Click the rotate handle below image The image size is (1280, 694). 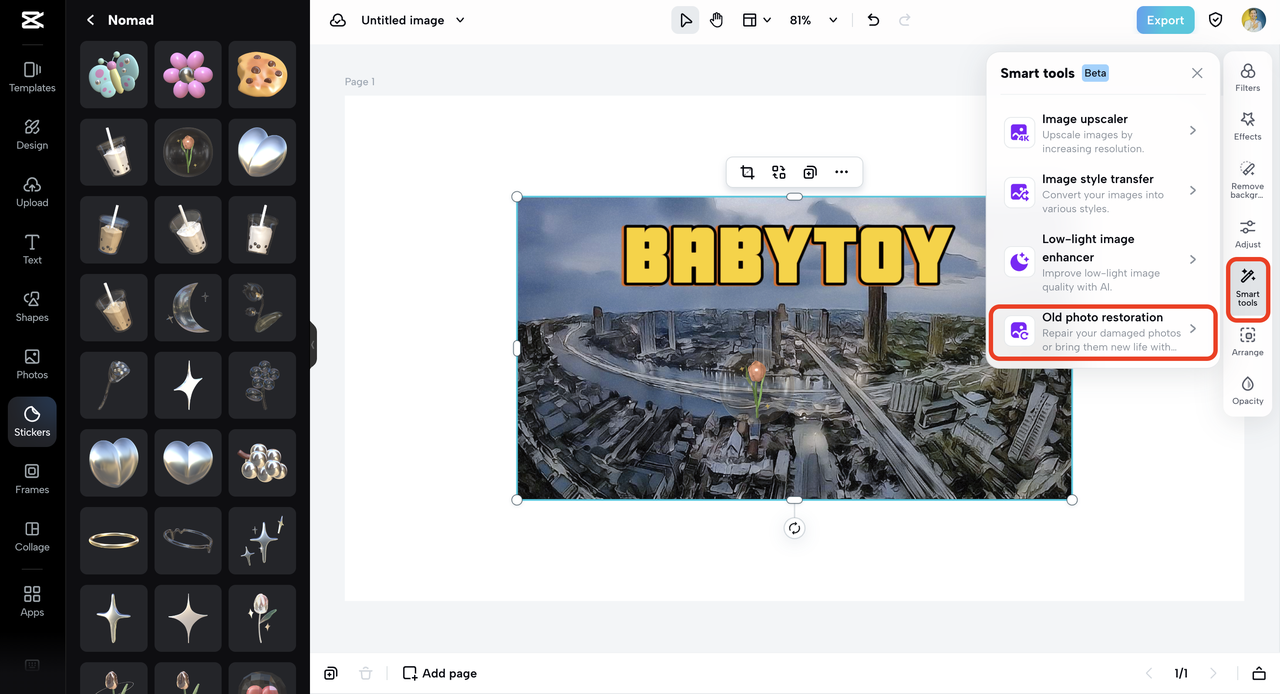tap(794, 528)
